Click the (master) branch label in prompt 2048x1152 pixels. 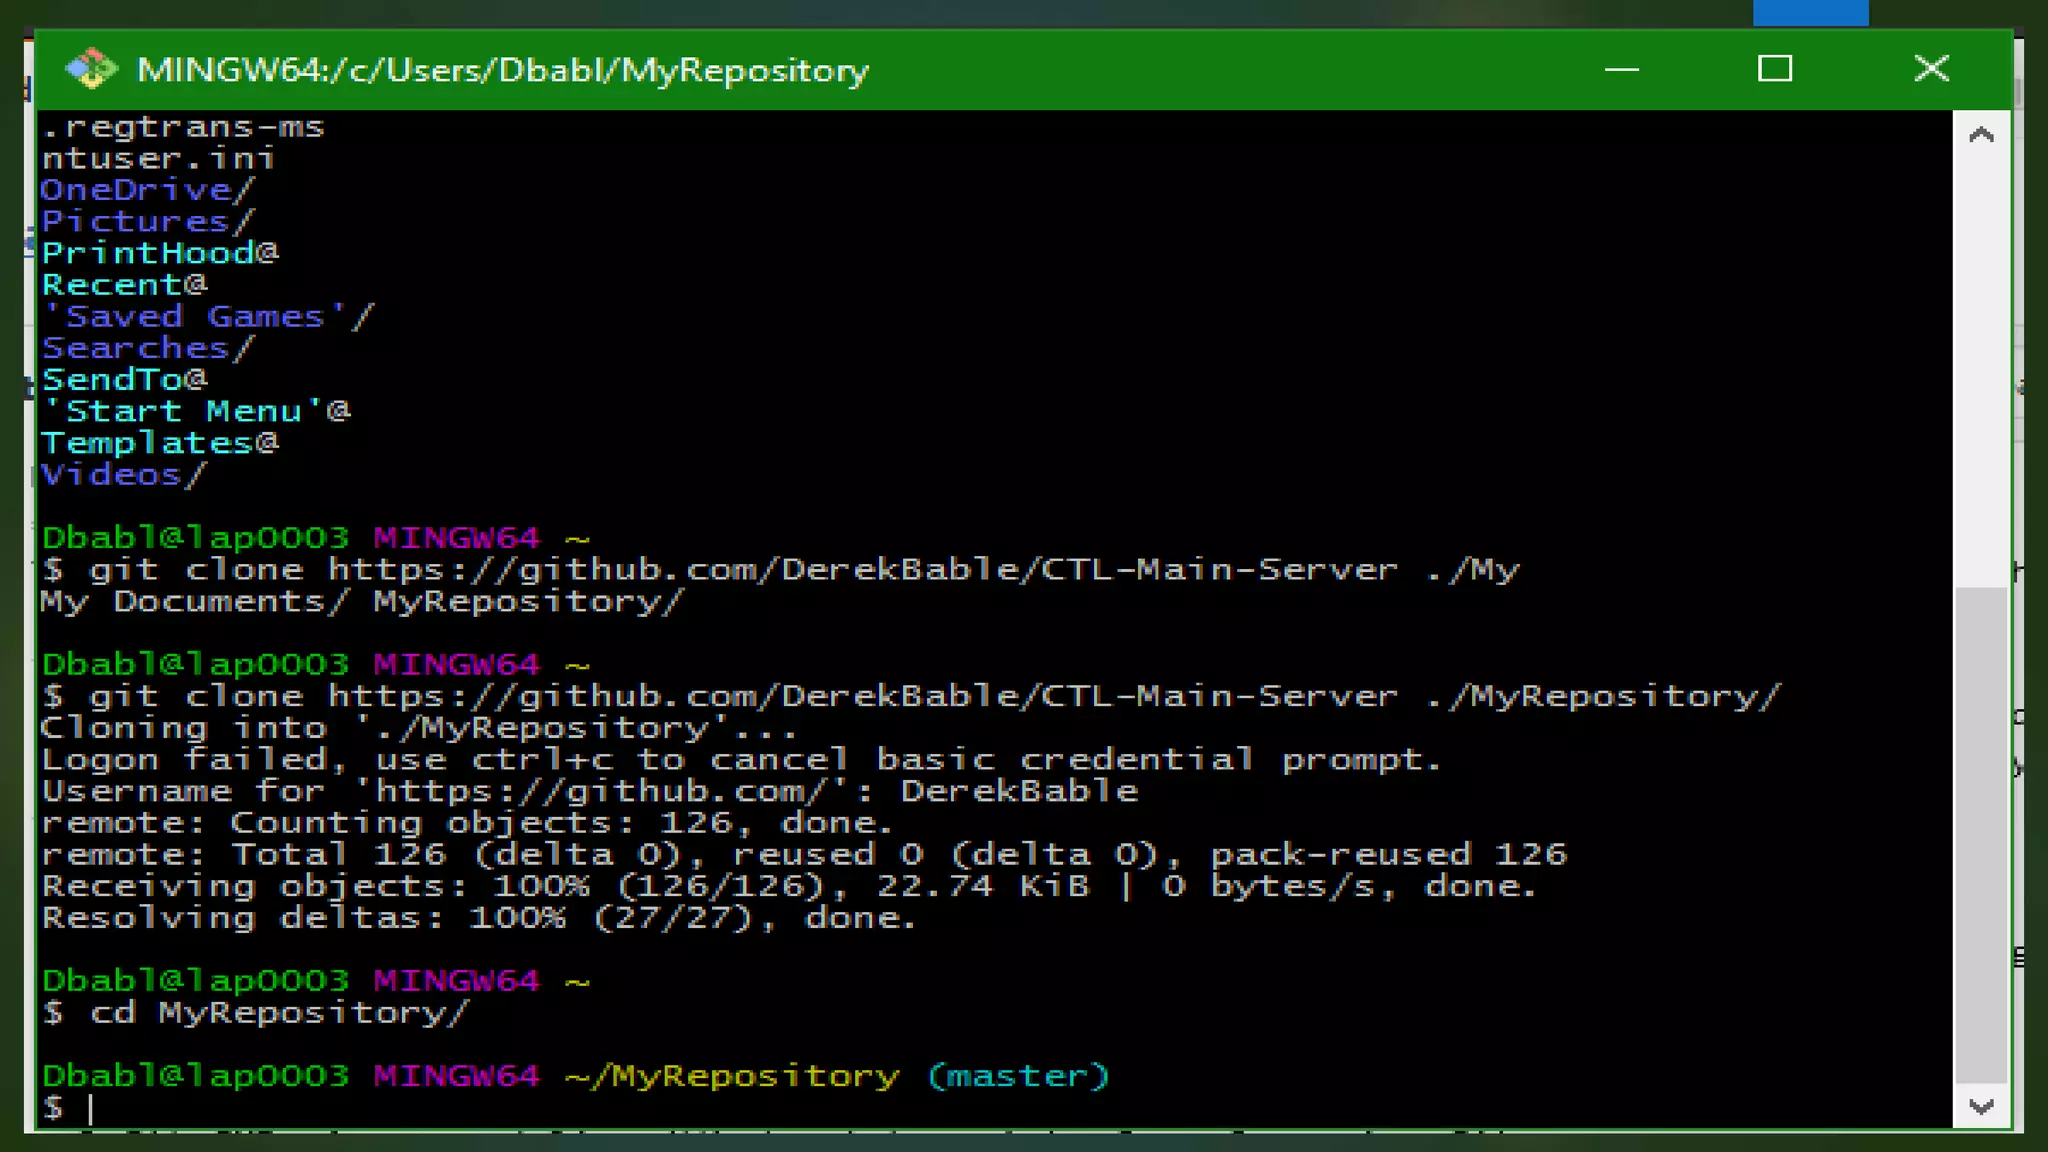tap(1018, 1076)
